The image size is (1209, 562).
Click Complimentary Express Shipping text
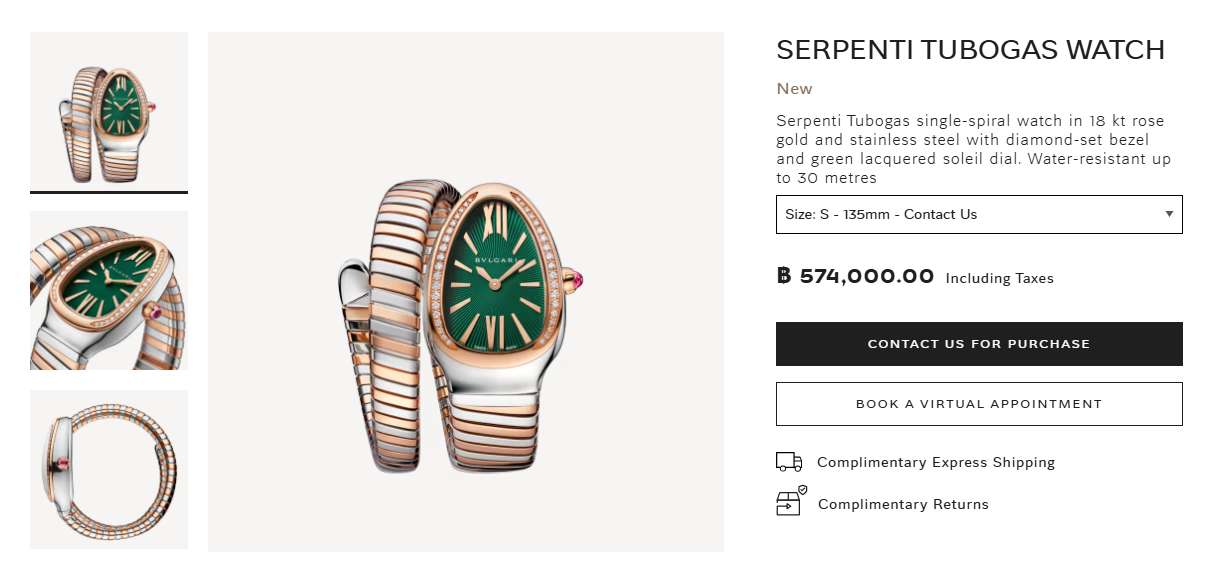935,462
